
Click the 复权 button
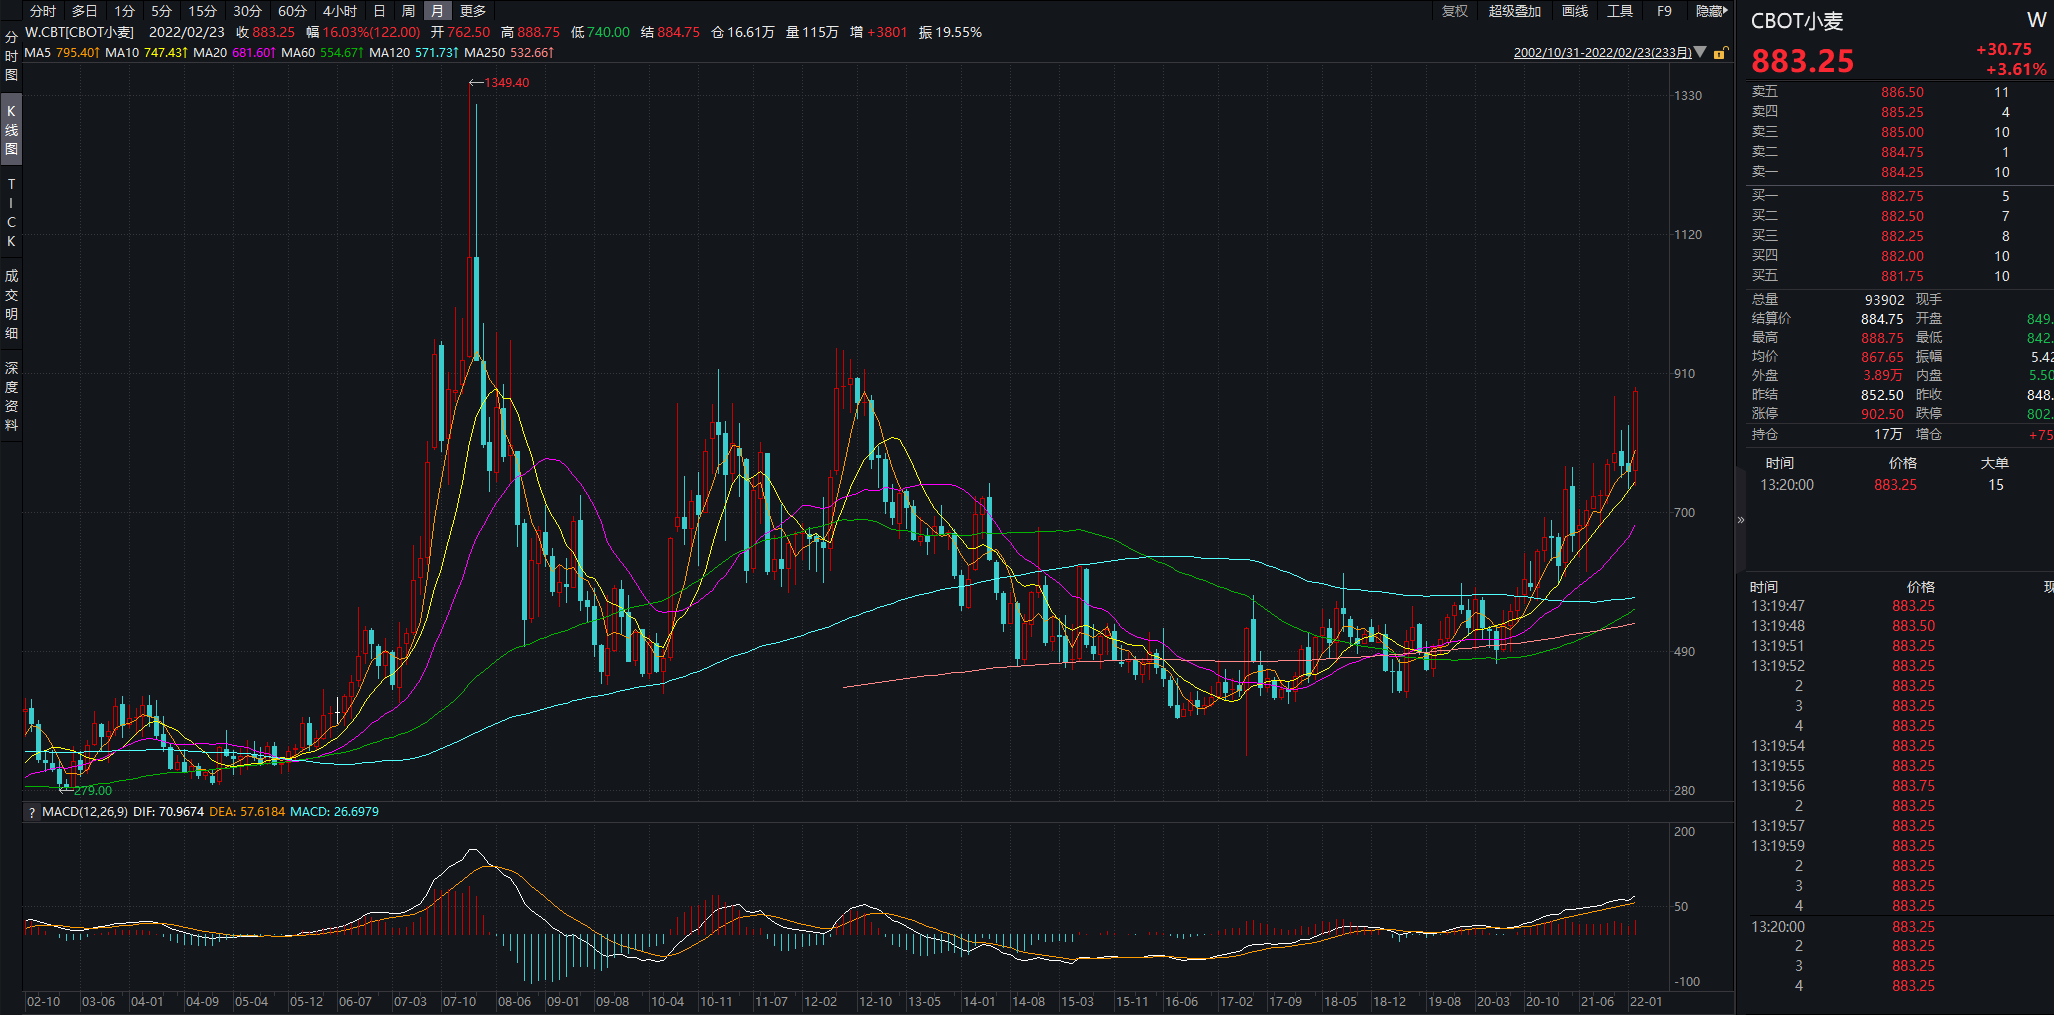tap(1455, 11)
